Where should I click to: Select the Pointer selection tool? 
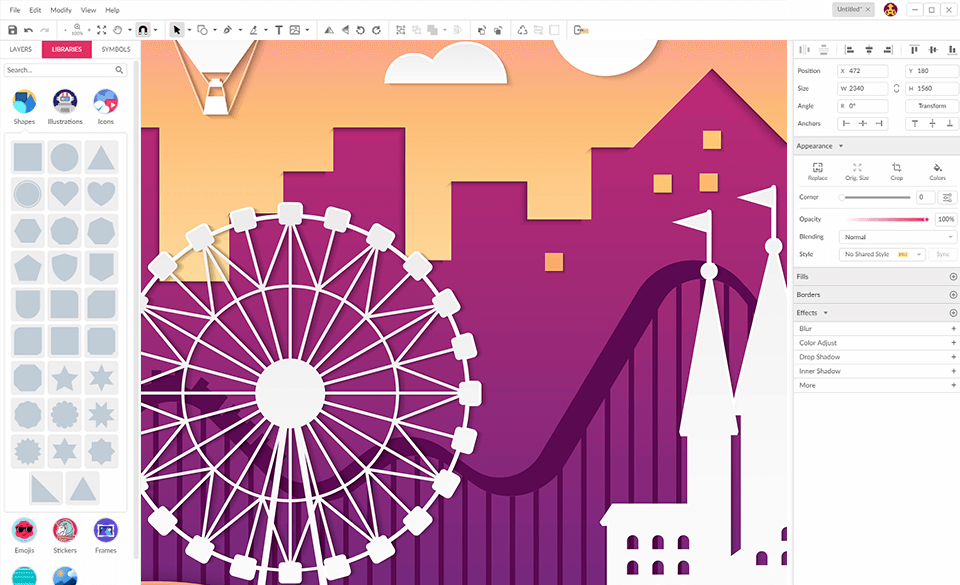point(176,30)
